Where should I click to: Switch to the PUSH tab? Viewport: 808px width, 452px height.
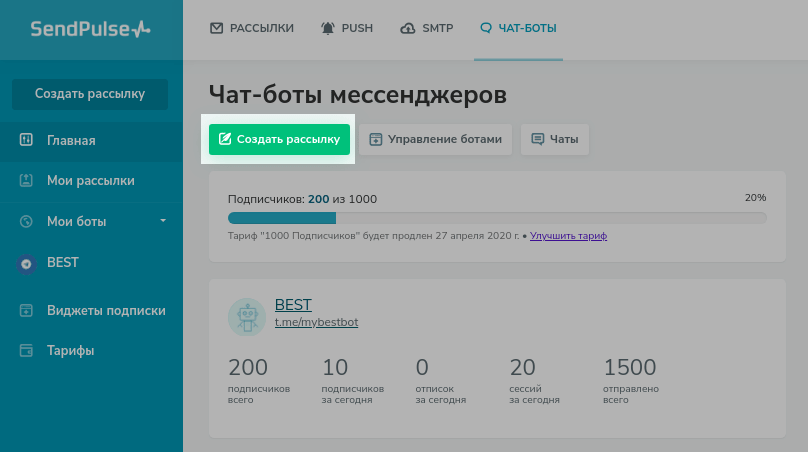(347, 28)
